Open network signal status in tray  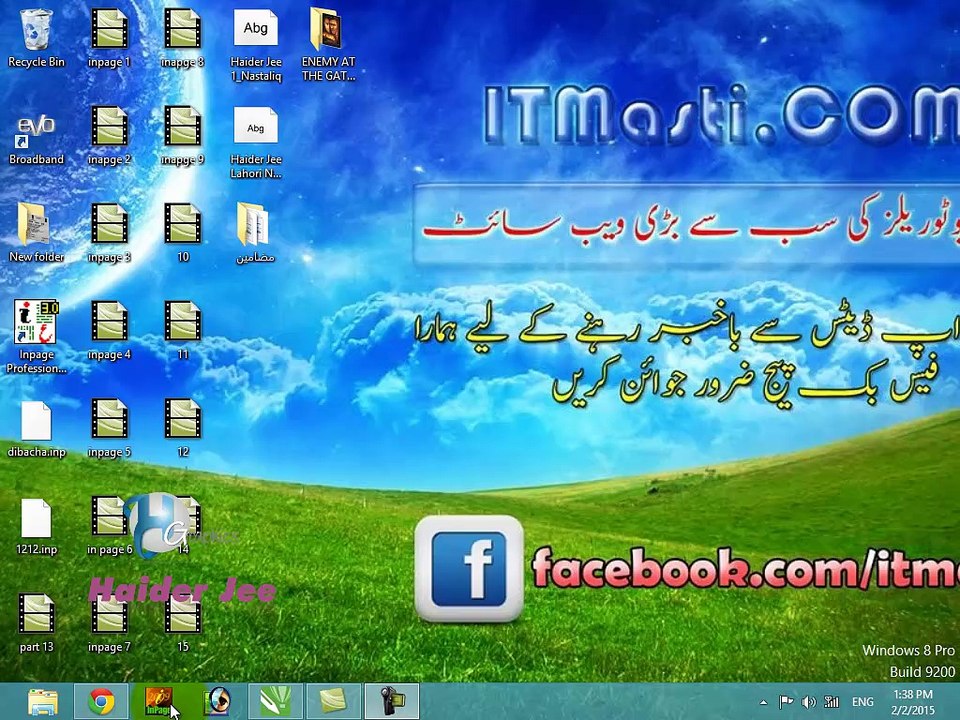(831, 702)
